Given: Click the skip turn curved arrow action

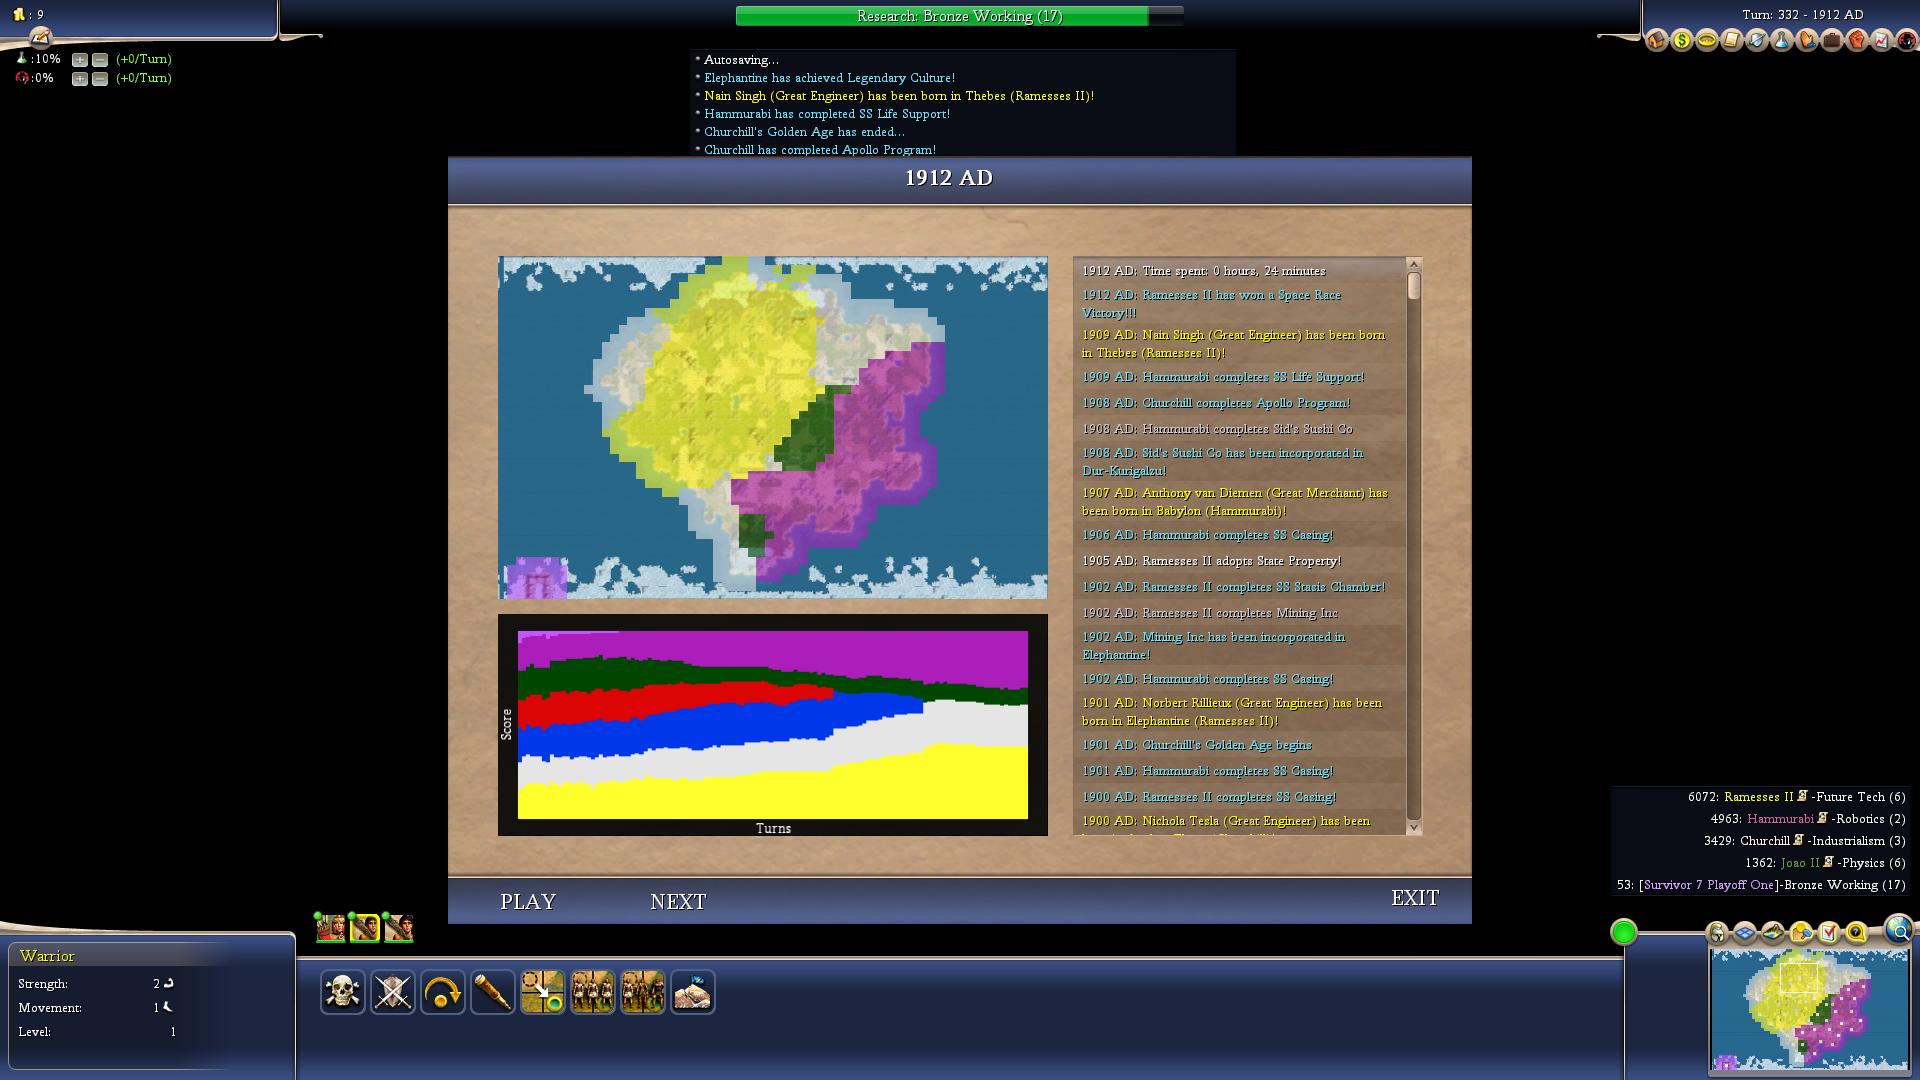Looking at the screenshot, I should (443, 992).
